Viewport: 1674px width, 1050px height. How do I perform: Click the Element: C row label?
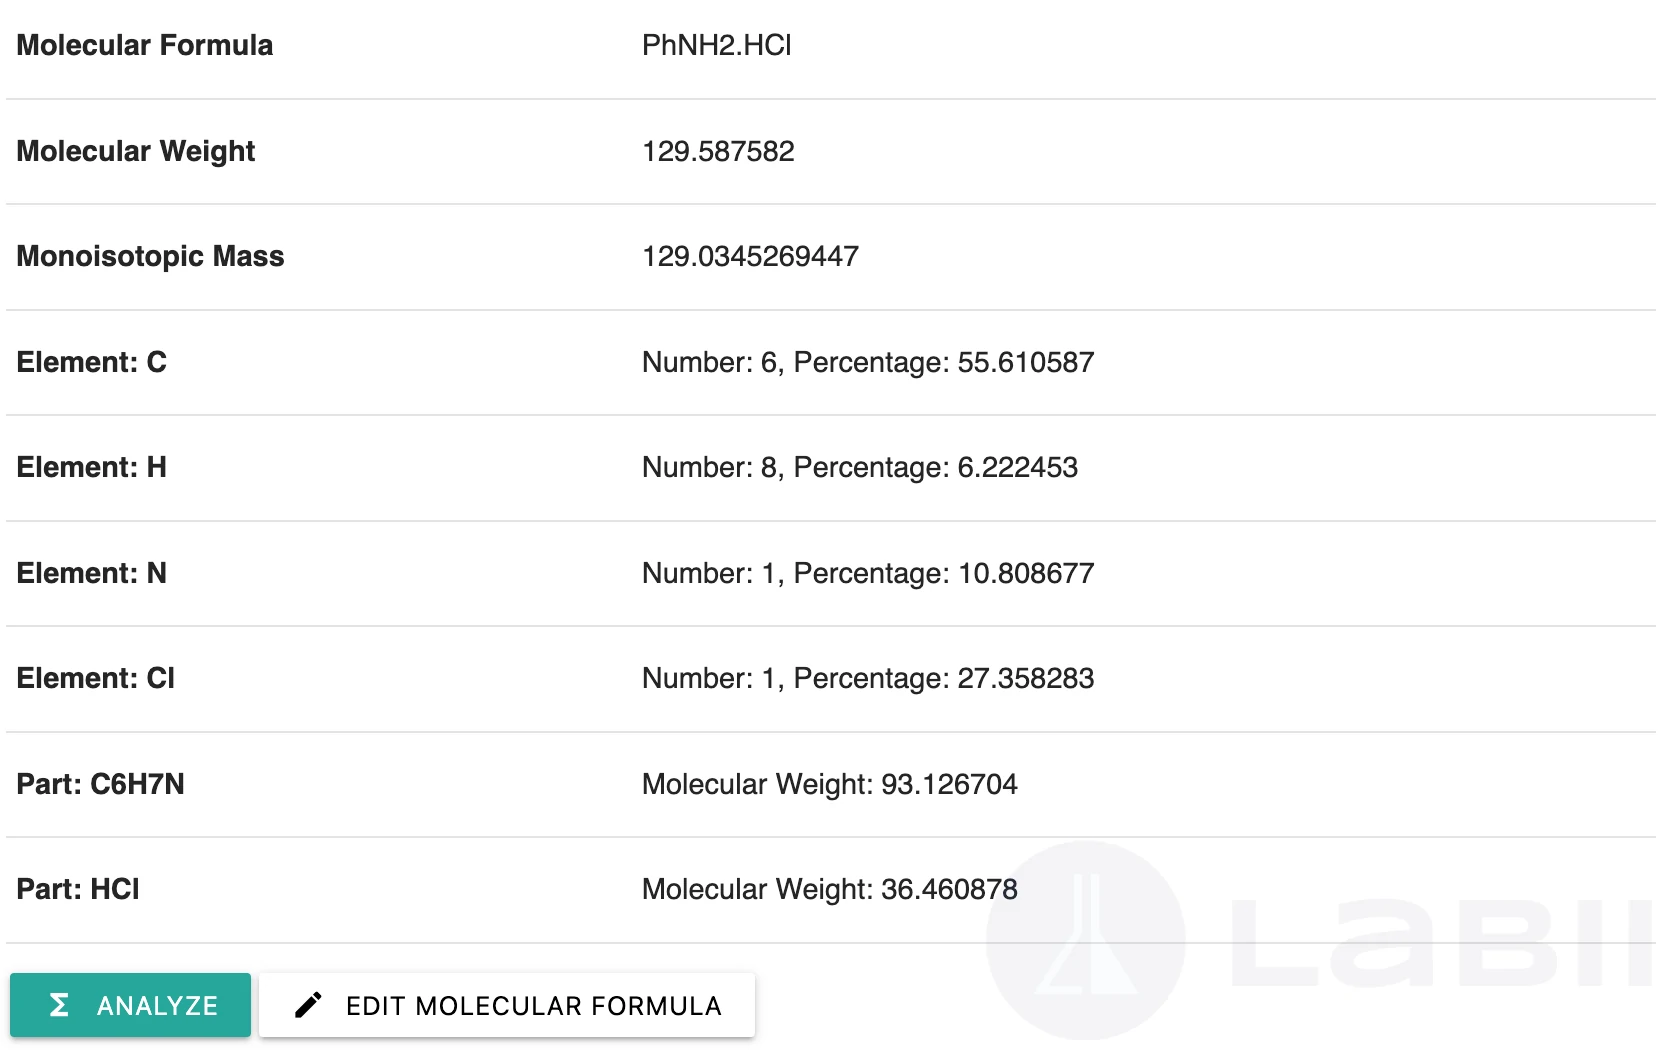coord(92,362)
